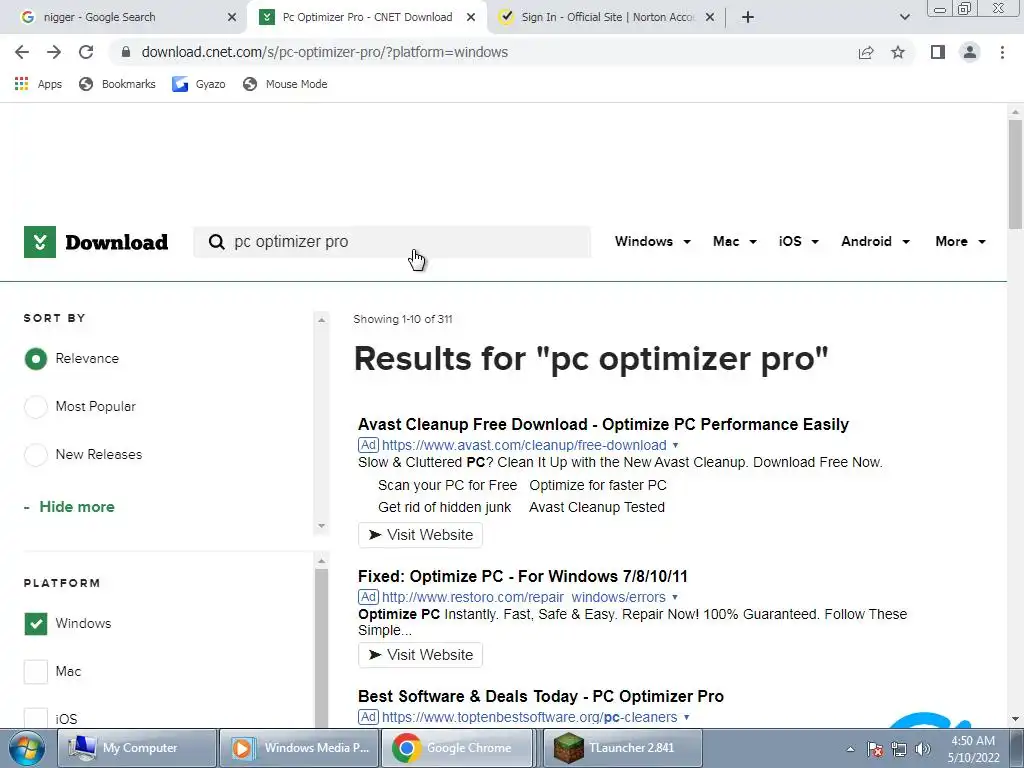Go forward using the browser forward arrow

click(x=54, y=52)
